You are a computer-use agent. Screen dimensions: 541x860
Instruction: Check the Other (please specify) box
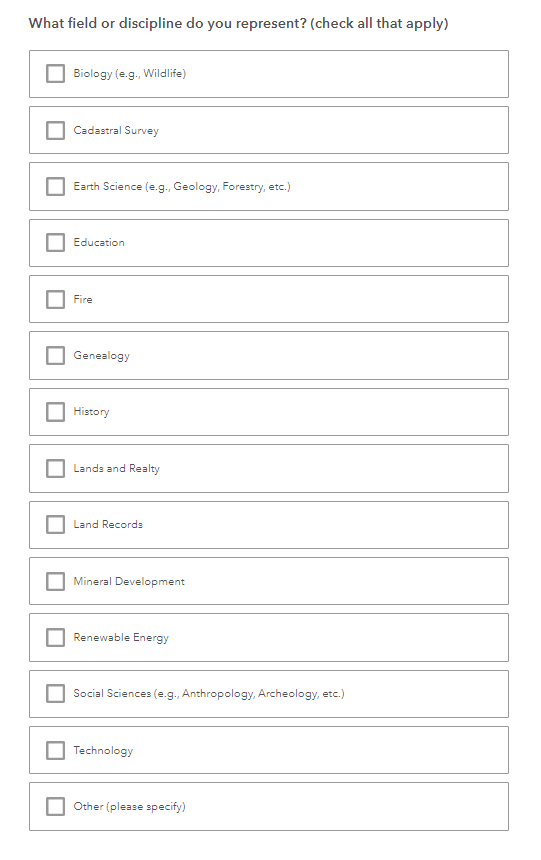coord(55,806)
